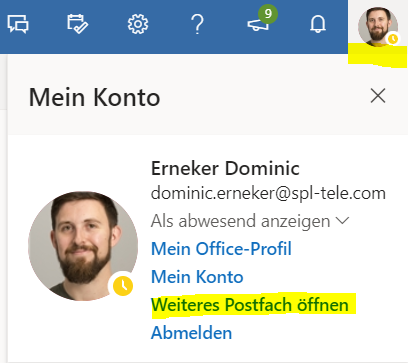Click the yellow away status badge on the header avatar
This screenshot has height=363, width=408.
pos(393,39)
